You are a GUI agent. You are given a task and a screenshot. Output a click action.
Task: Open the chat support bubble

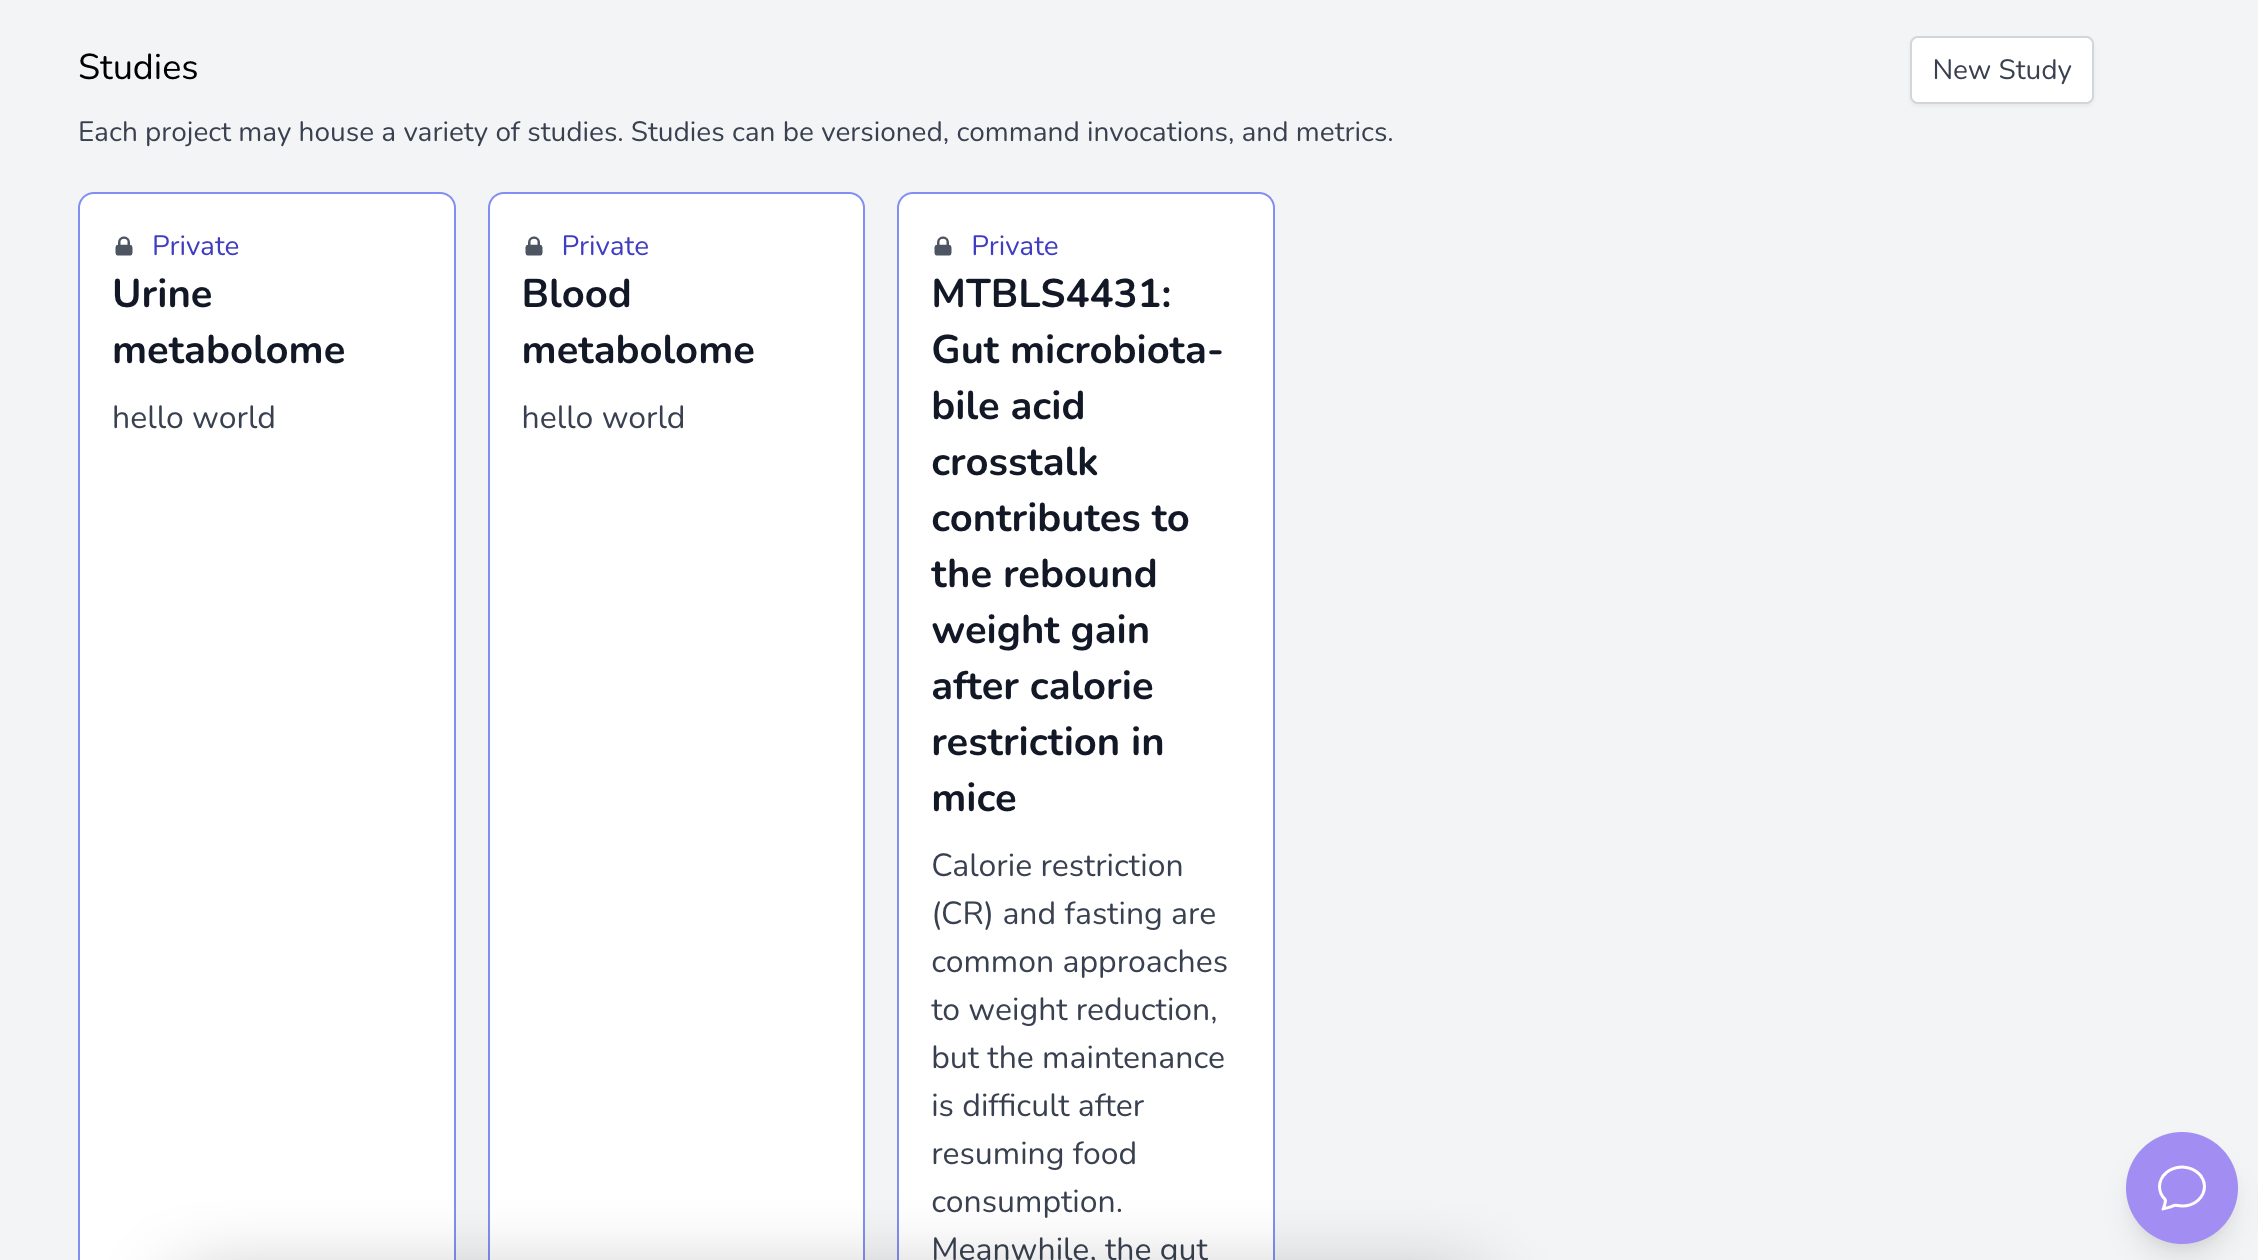pyautogui.click(x=2180, y=1187)
